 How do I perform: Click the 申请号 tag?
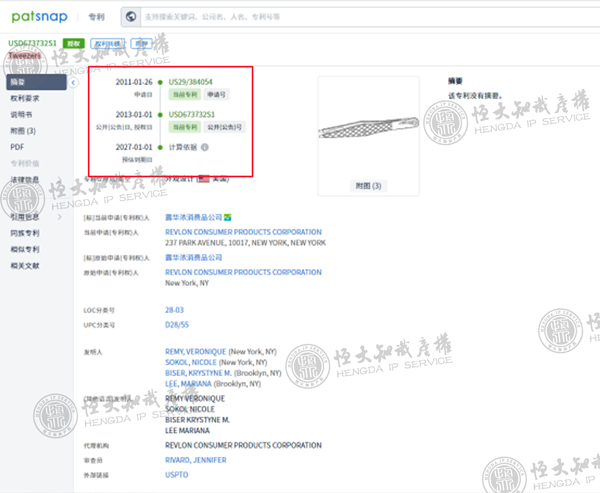[x=217, y=95]
